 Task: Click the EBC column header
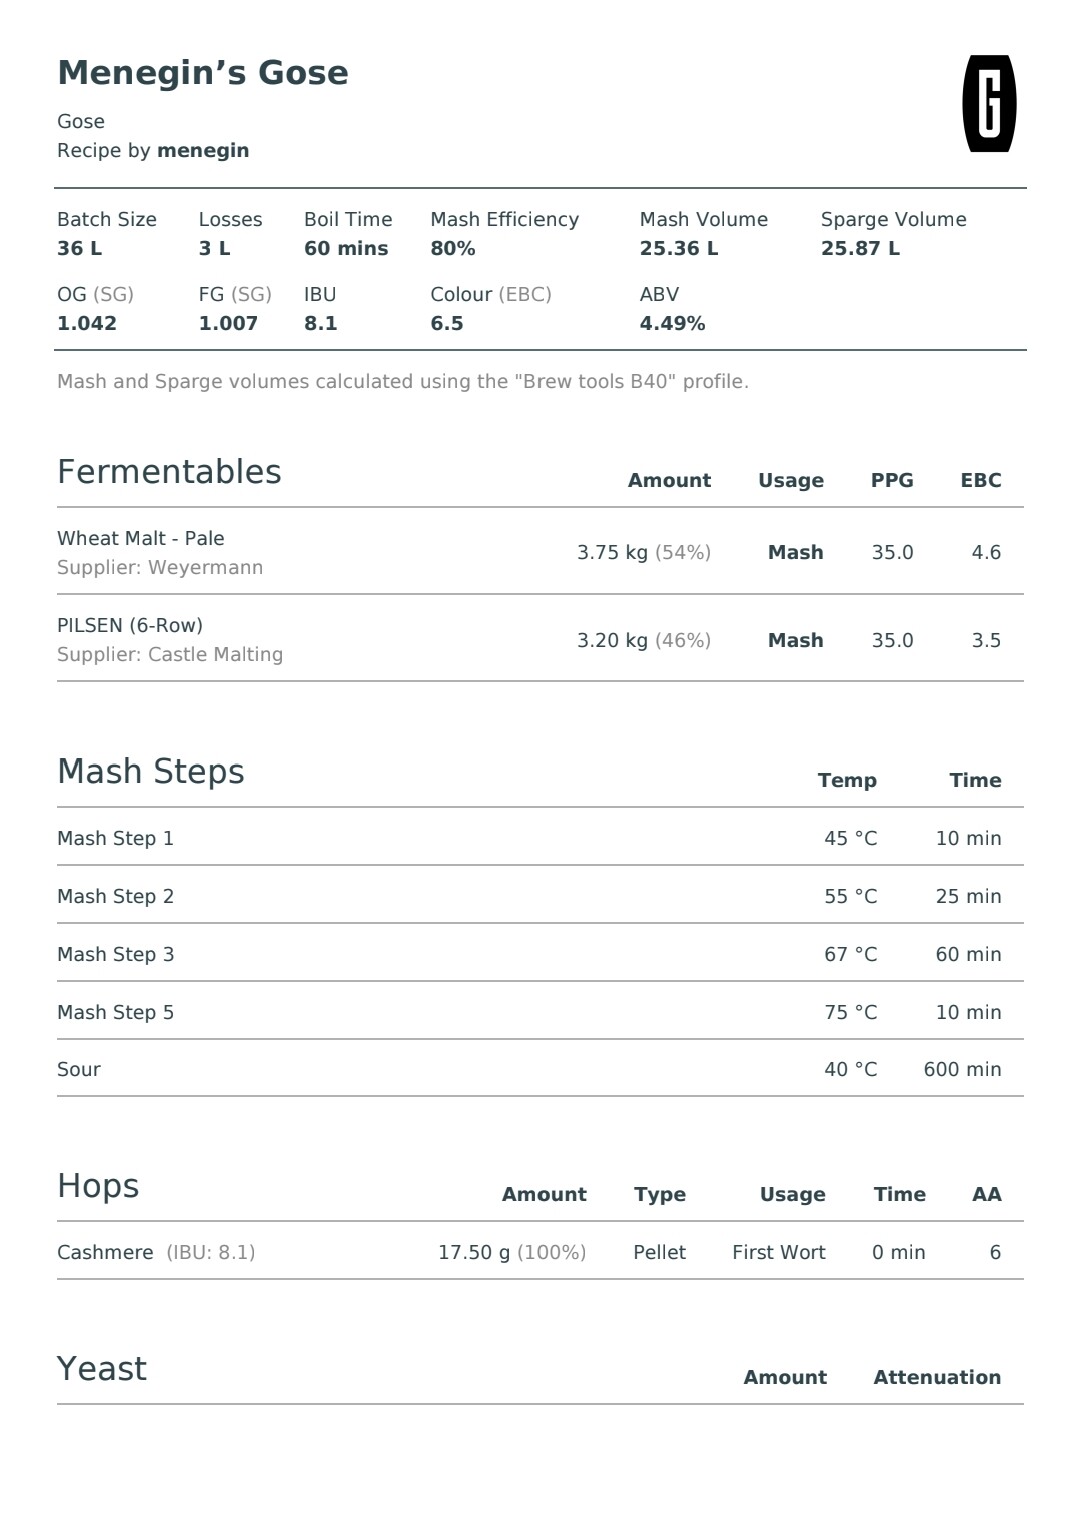[x=981, y=480]
